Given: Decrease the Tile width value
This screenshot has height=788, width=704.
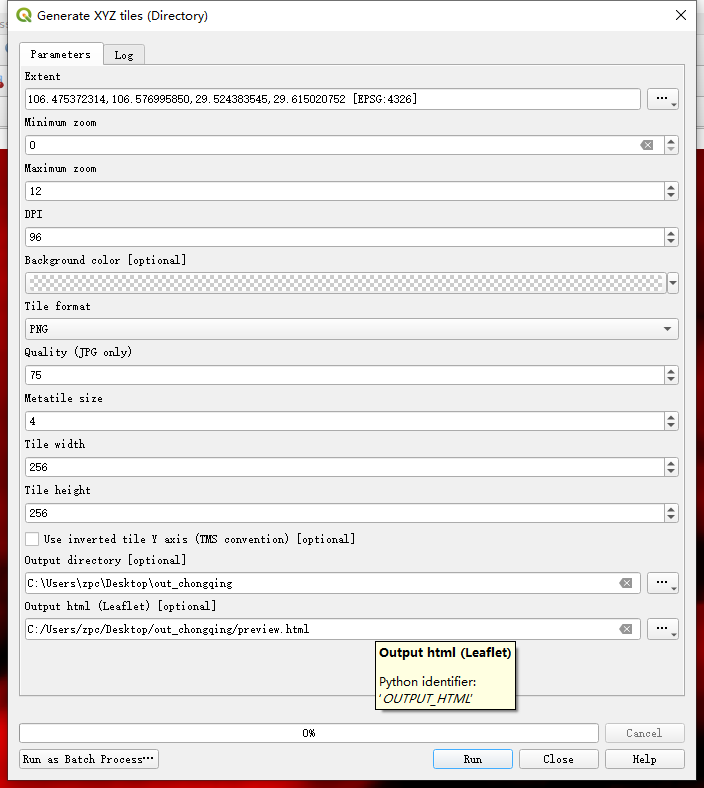Looking at the screenshot, I should point(671,471).
